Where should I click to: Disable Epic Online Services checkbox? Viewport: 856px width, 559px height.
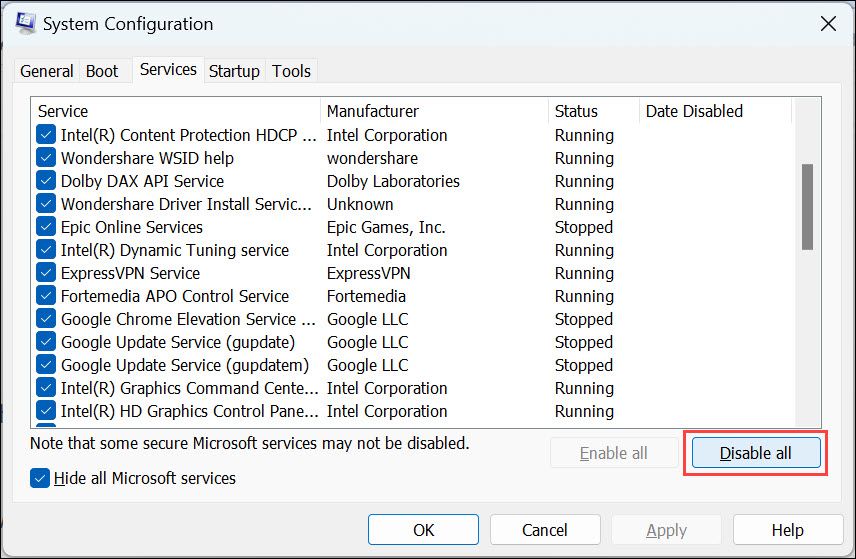click(x=46, y=226)
